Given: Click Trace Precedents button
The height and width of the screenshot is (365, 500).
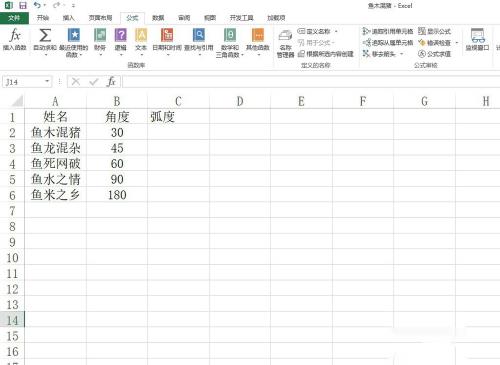Looking at the screenshot, I should click(x=388, y=31).
